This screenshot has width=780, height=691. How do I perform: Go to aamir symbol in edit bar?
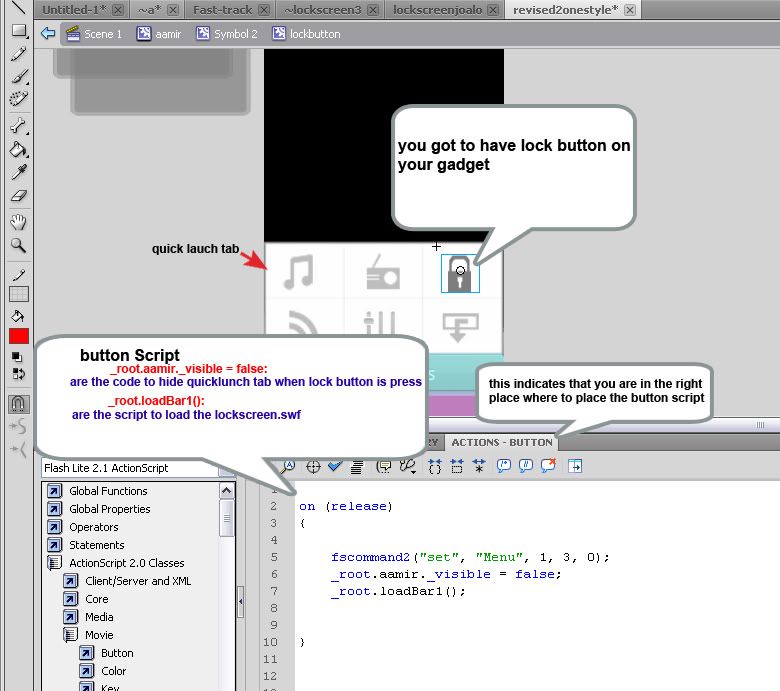click(x=159, y=34)
